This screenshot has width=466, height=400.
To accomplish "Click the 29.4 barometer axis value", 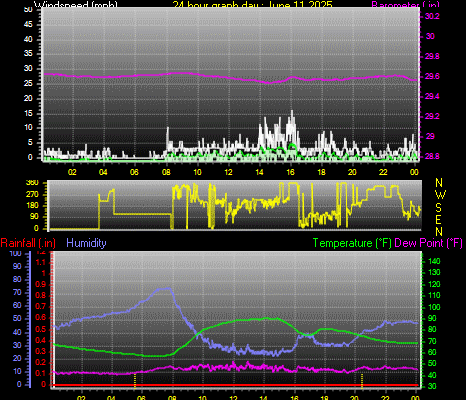I will pyautogui.click(x=432, y=96).
